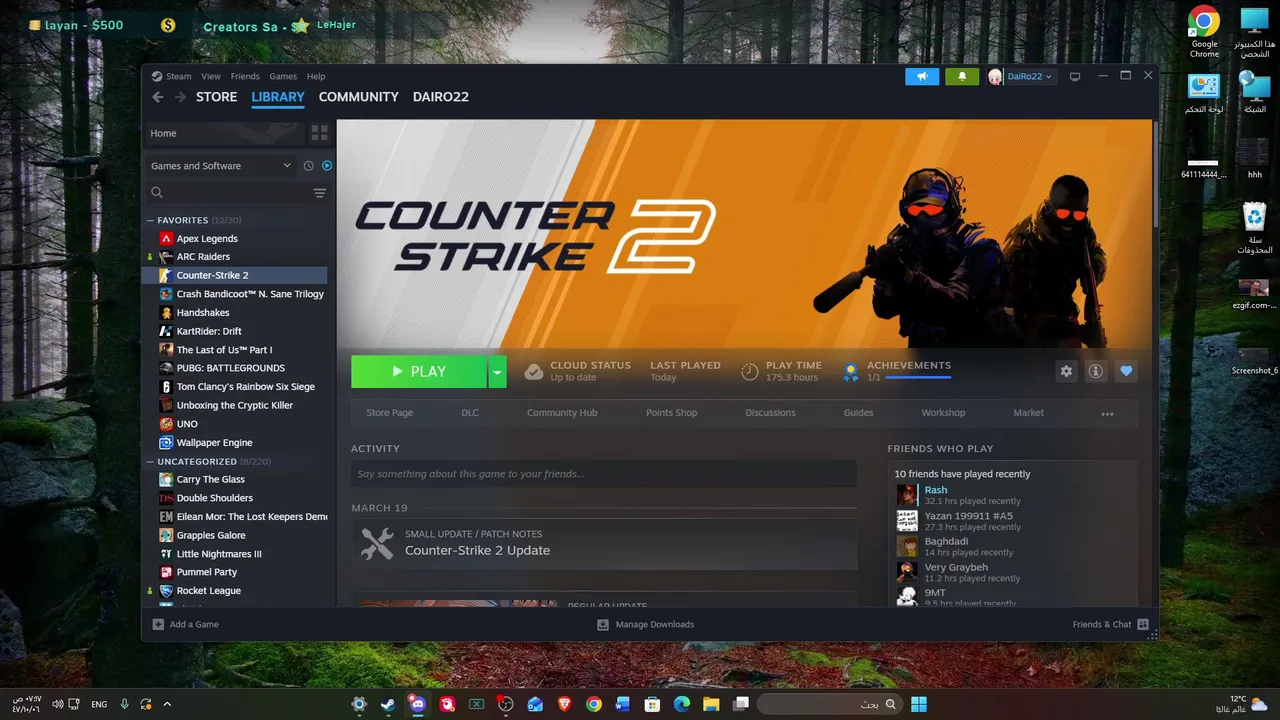The height and width of the screenshot is (720, 1280).
Task: Toggle the favorite heart for Counter-Strike 2
Action: [1126, 371]
